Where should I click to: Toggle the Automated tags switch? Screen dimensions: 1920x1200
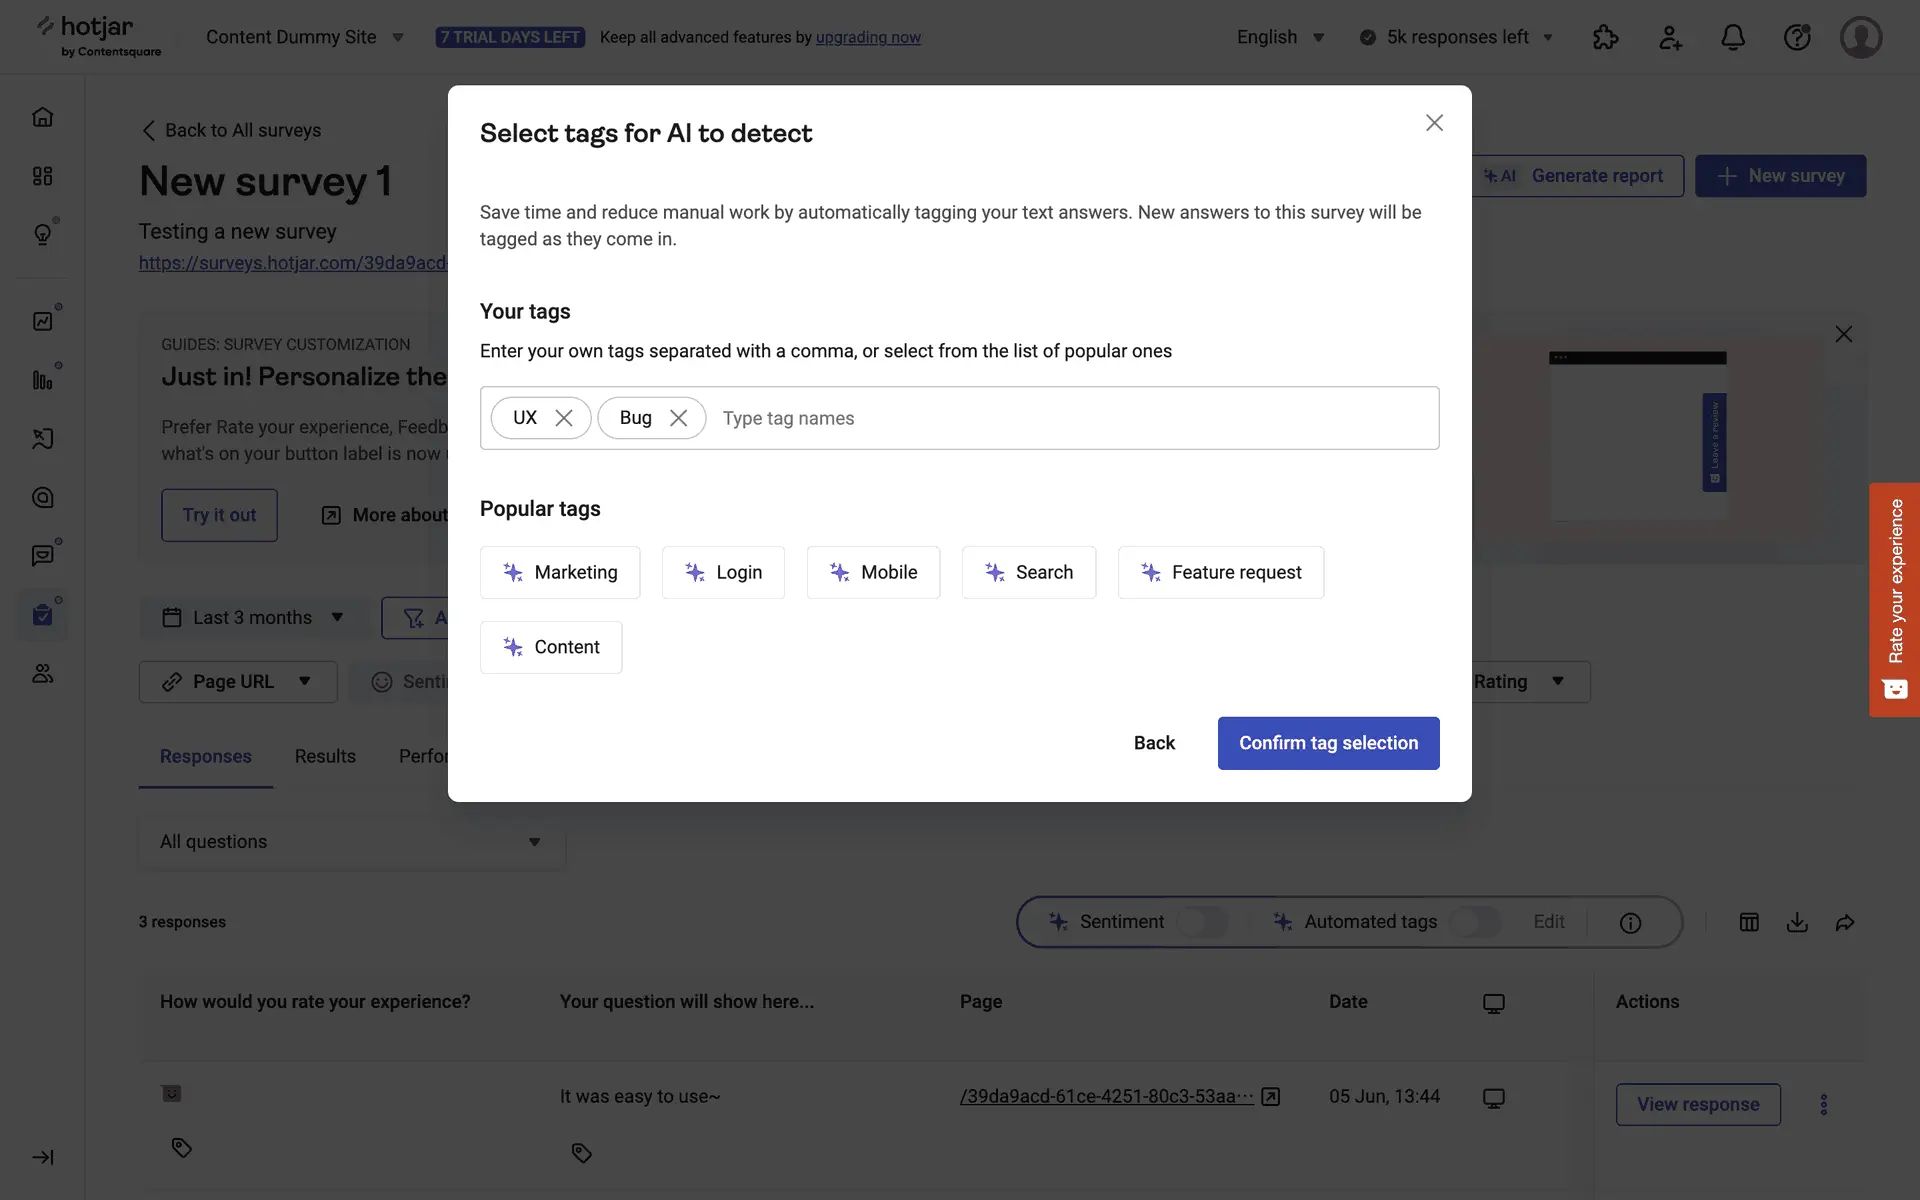click(1474, 922)
